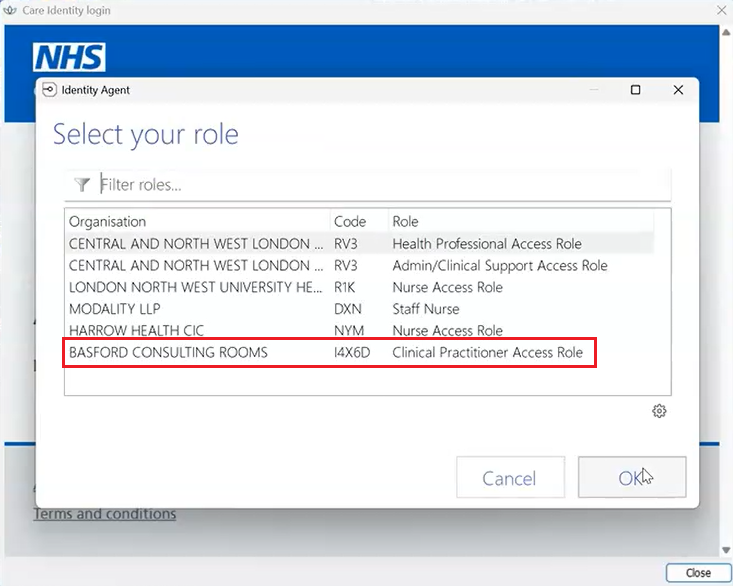The image size is (733, 586).
Task: Click the I4X6D code cell
Action: point(352,352)
